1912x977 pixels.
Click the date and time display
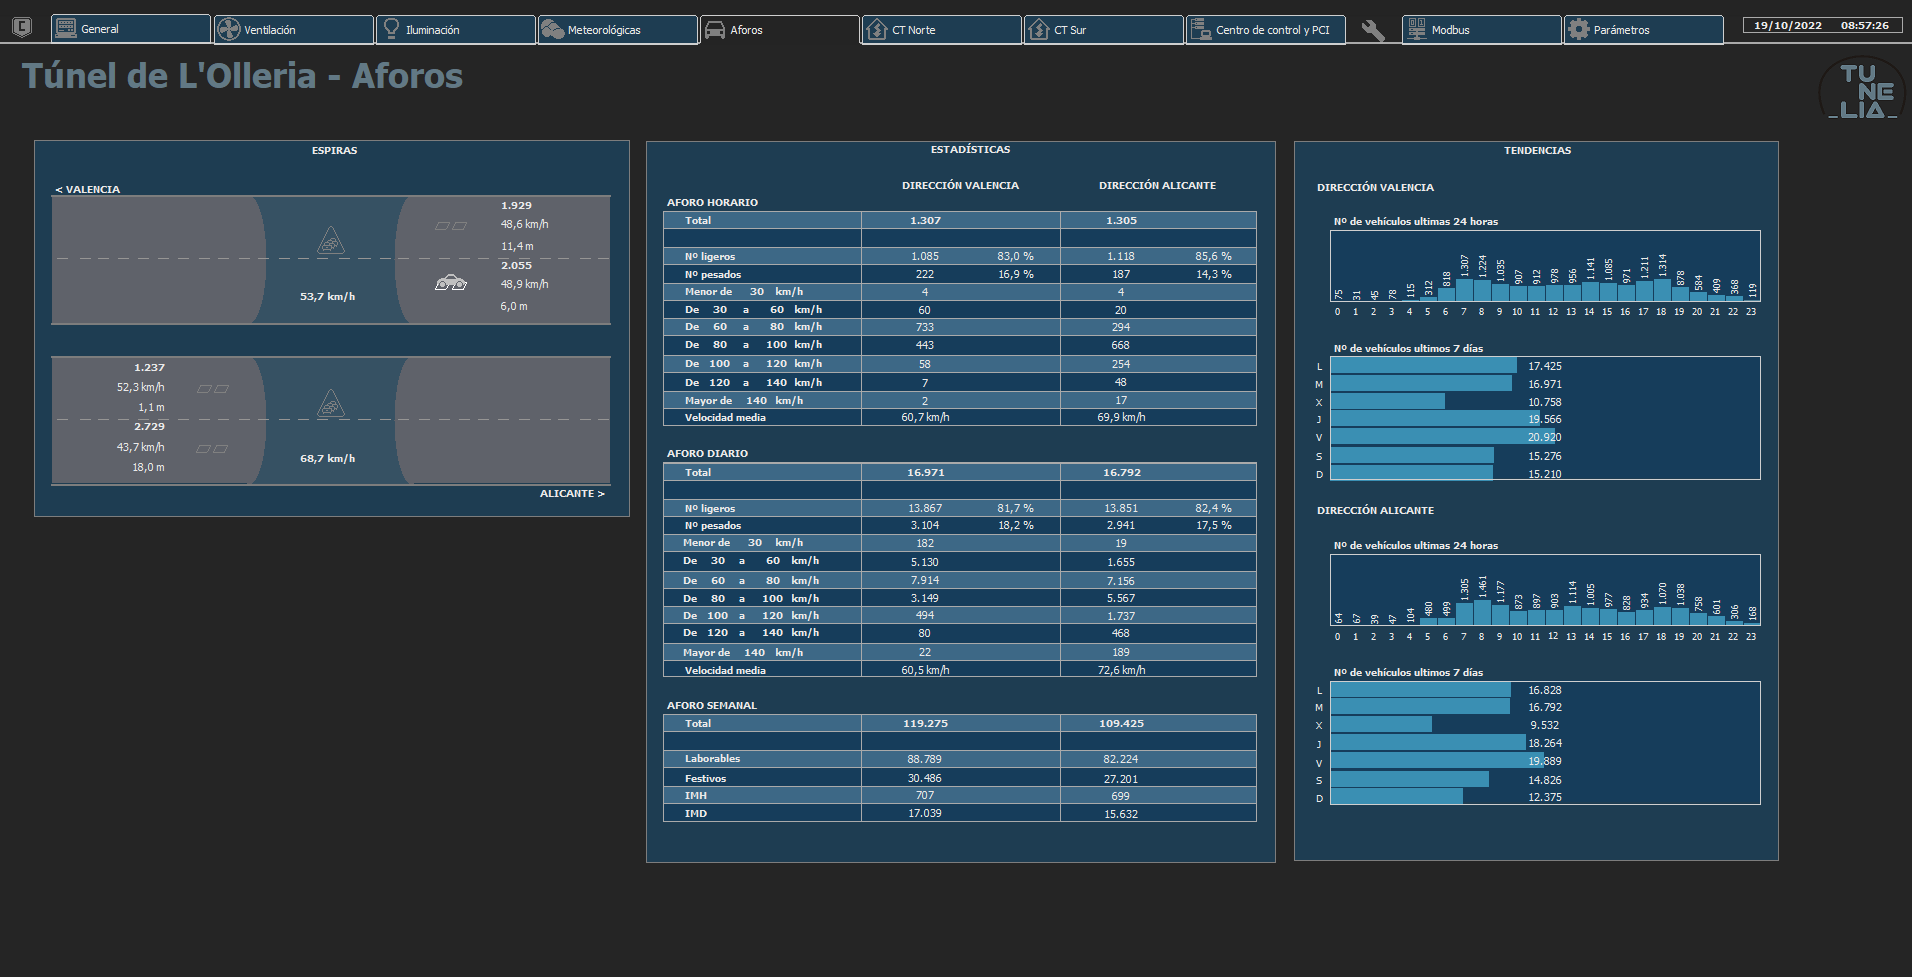pos(1822,26)
